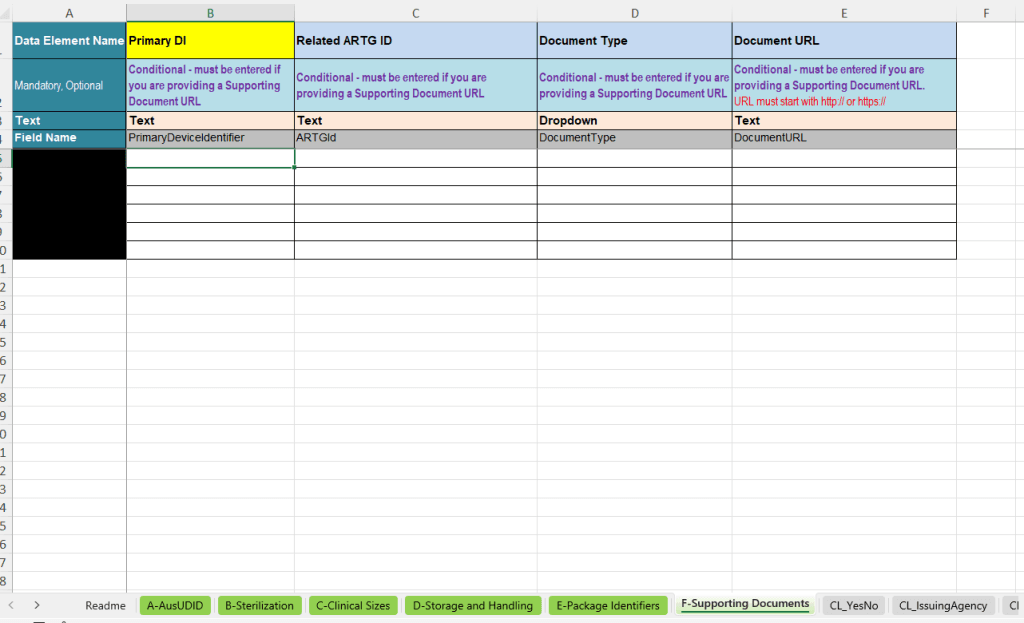
Task: Click the Mandatory, Optional cell
Action: (69, 86)
